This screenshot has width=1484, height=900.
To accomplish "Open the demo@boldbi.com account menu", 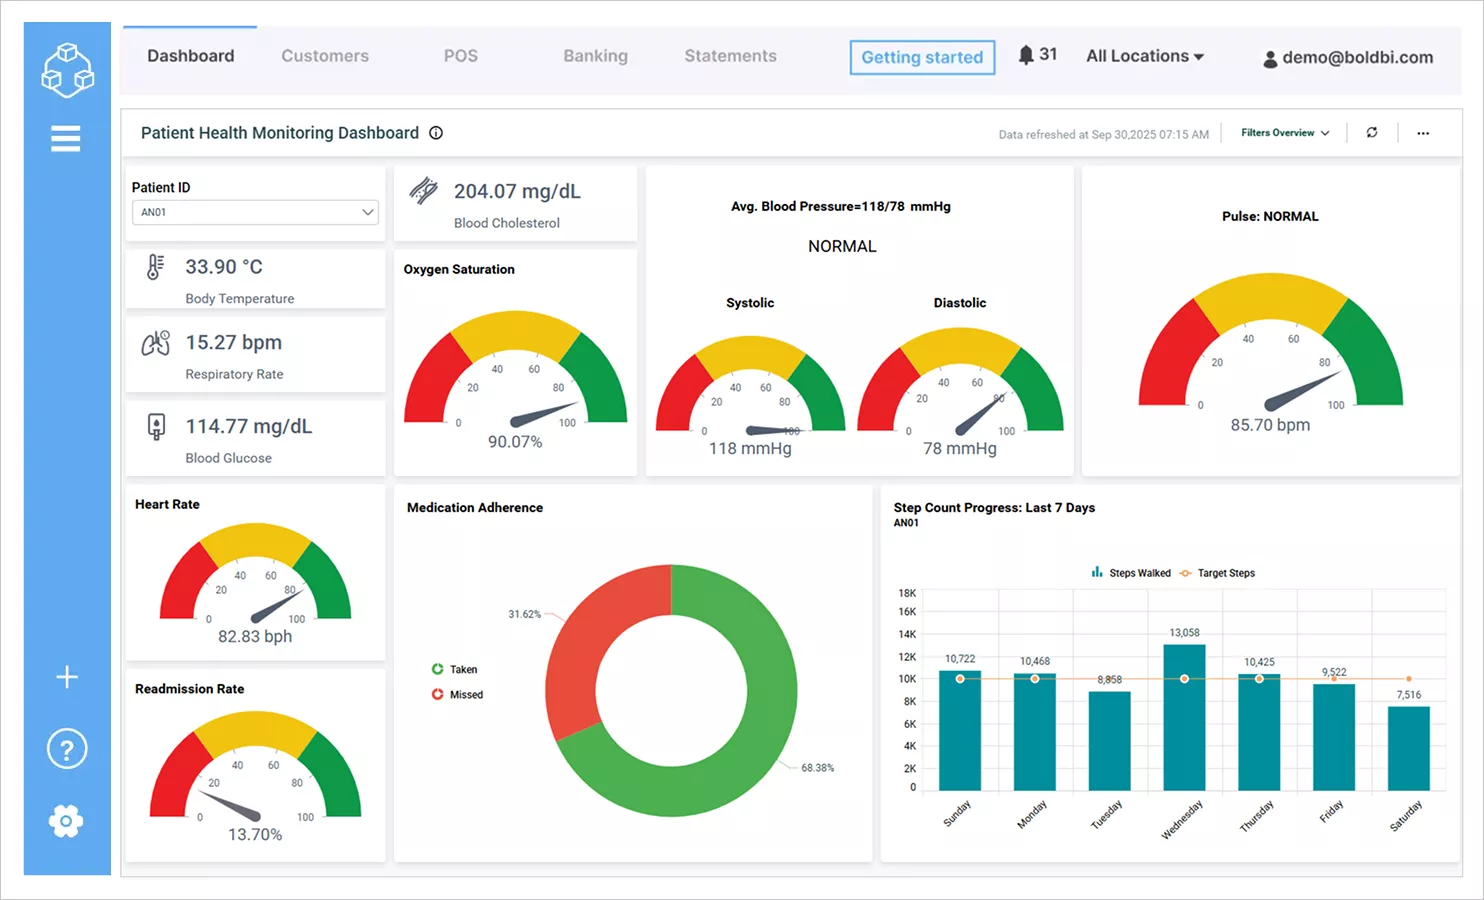I will [x=1349, y=58].
